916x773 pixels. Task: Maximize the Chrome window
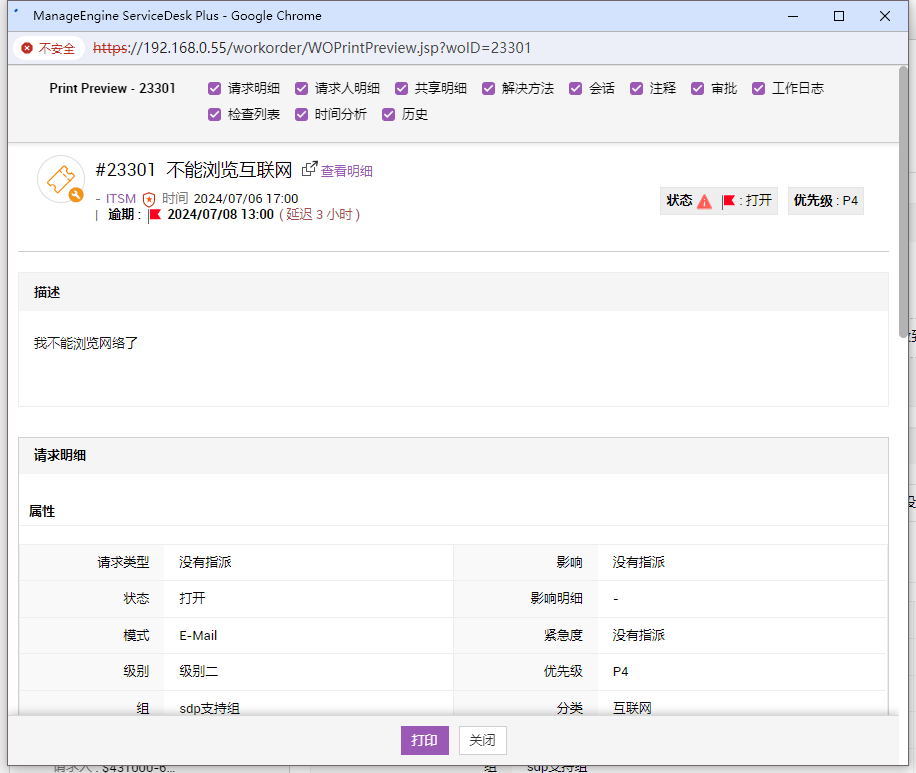click(838, 16)
